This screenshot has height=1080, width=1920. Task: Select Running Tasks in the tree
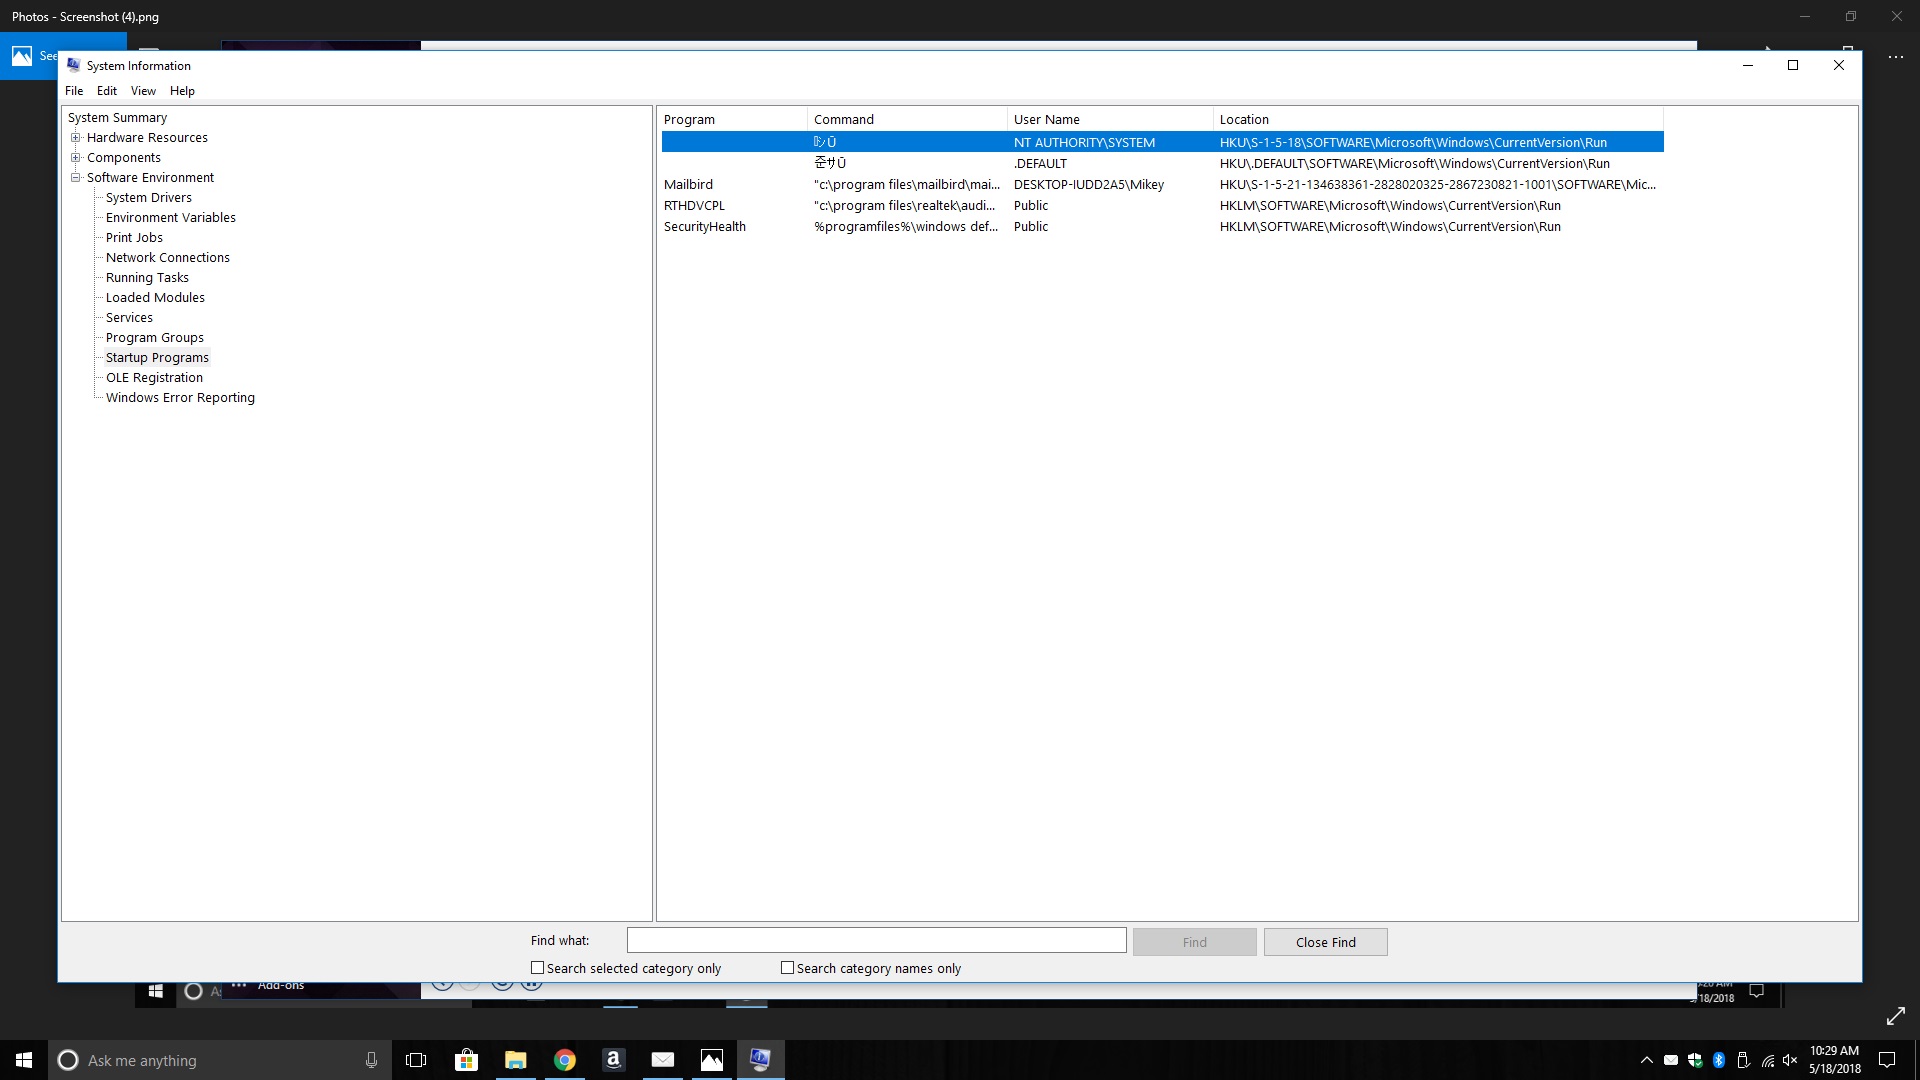coord(147,278)
